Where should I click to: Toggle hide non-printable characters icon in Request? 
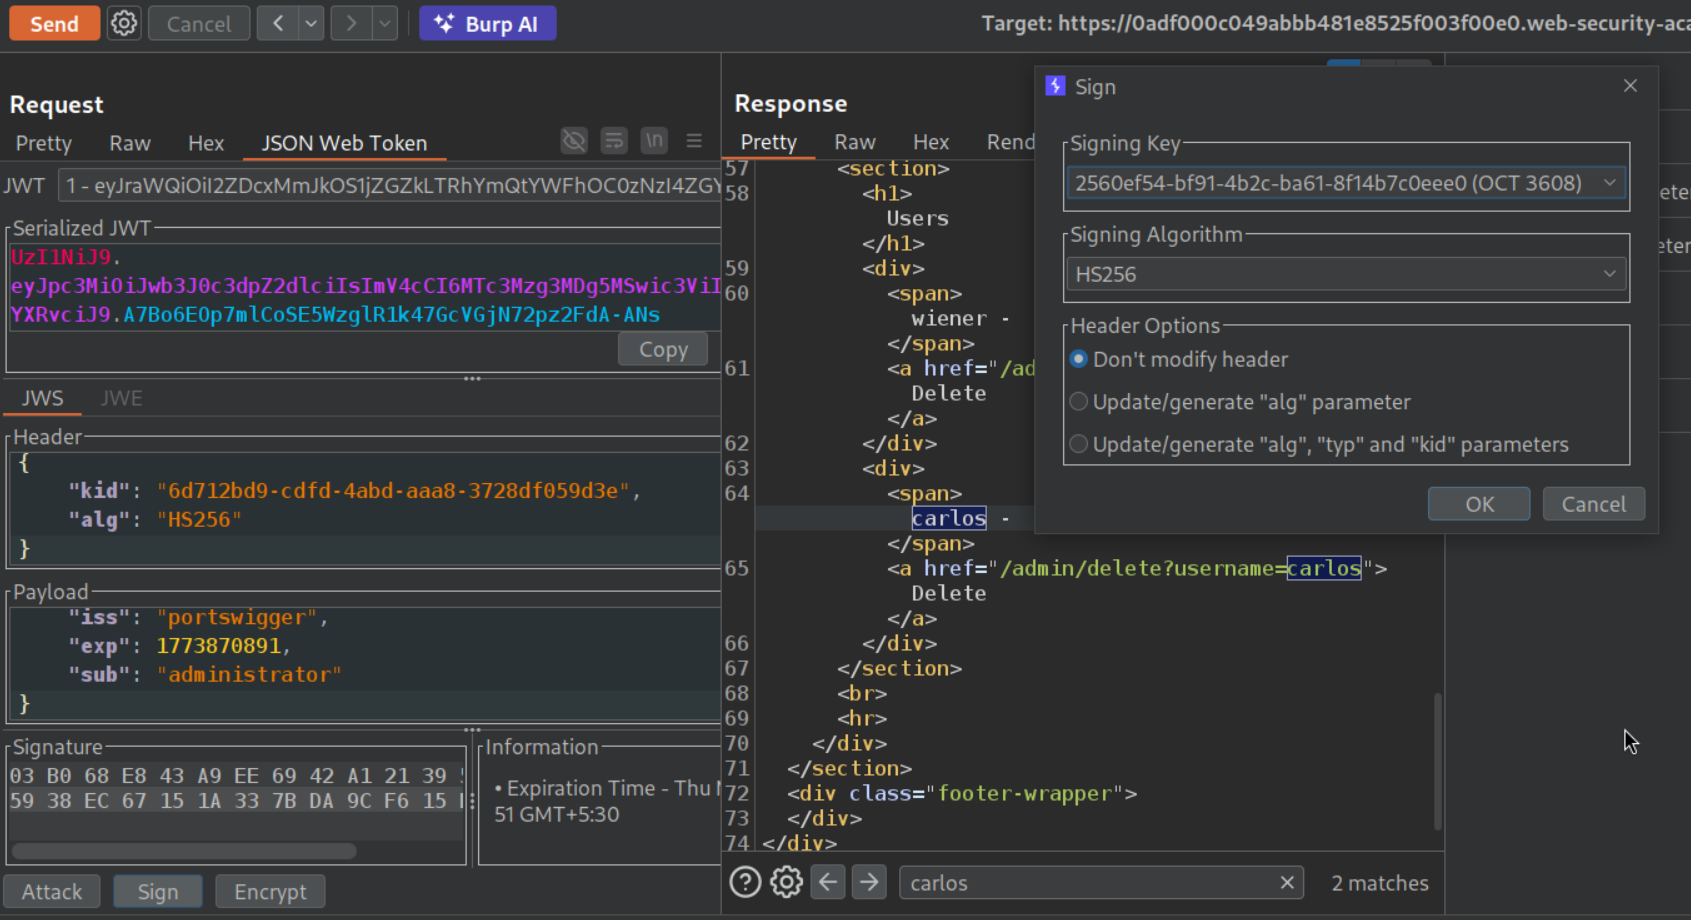[574, 141]
